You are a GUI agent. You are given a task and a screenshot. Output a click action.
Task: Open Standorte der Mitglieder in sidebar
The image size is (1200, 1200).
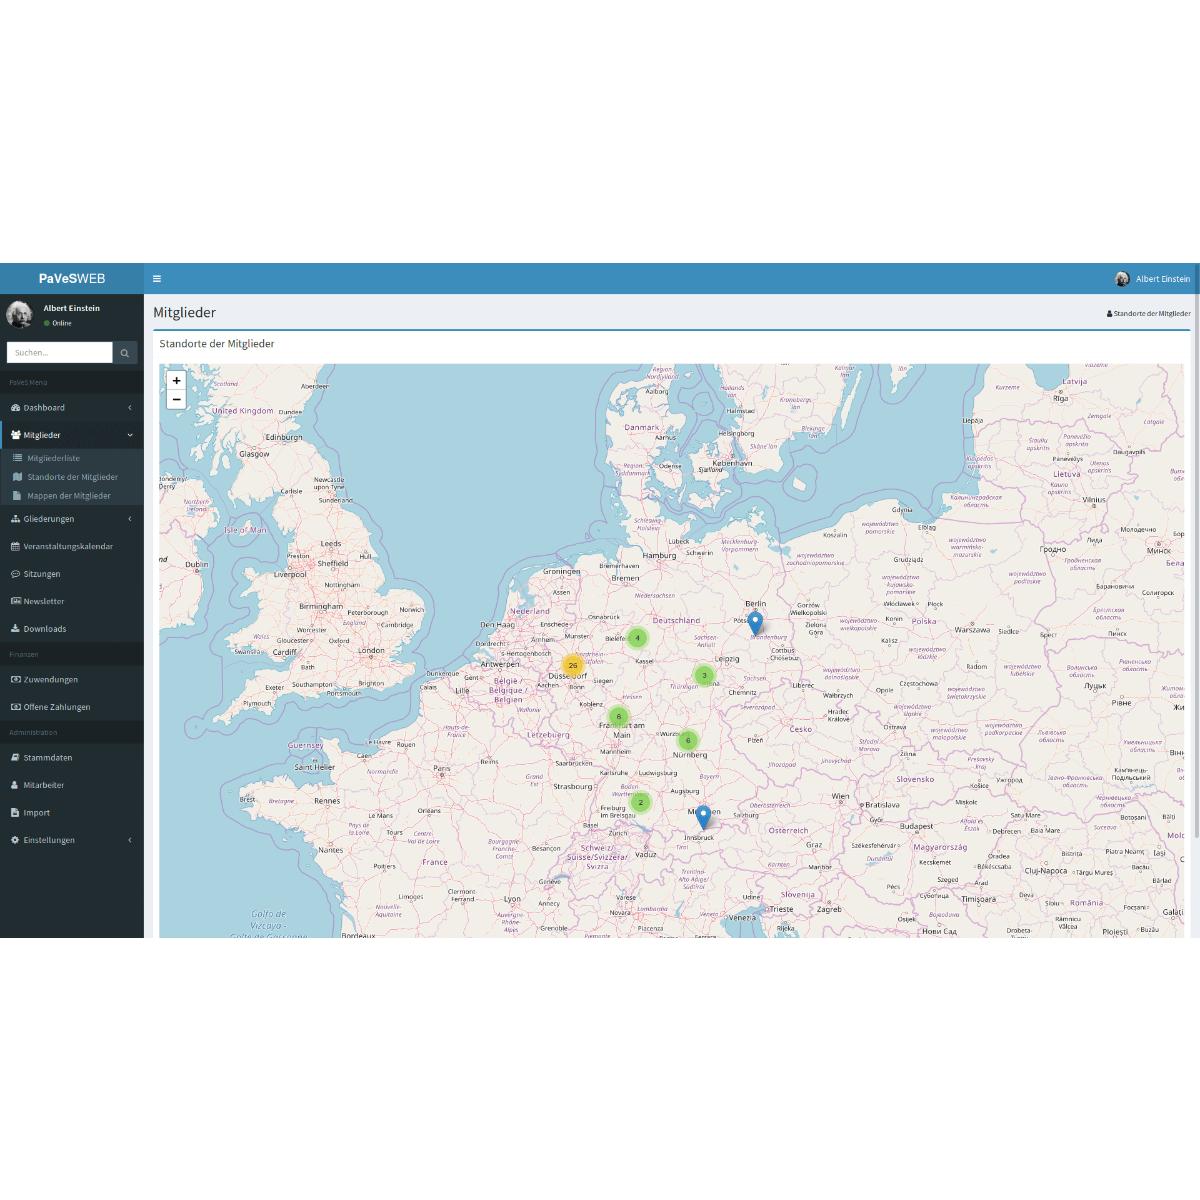(72, 477)
